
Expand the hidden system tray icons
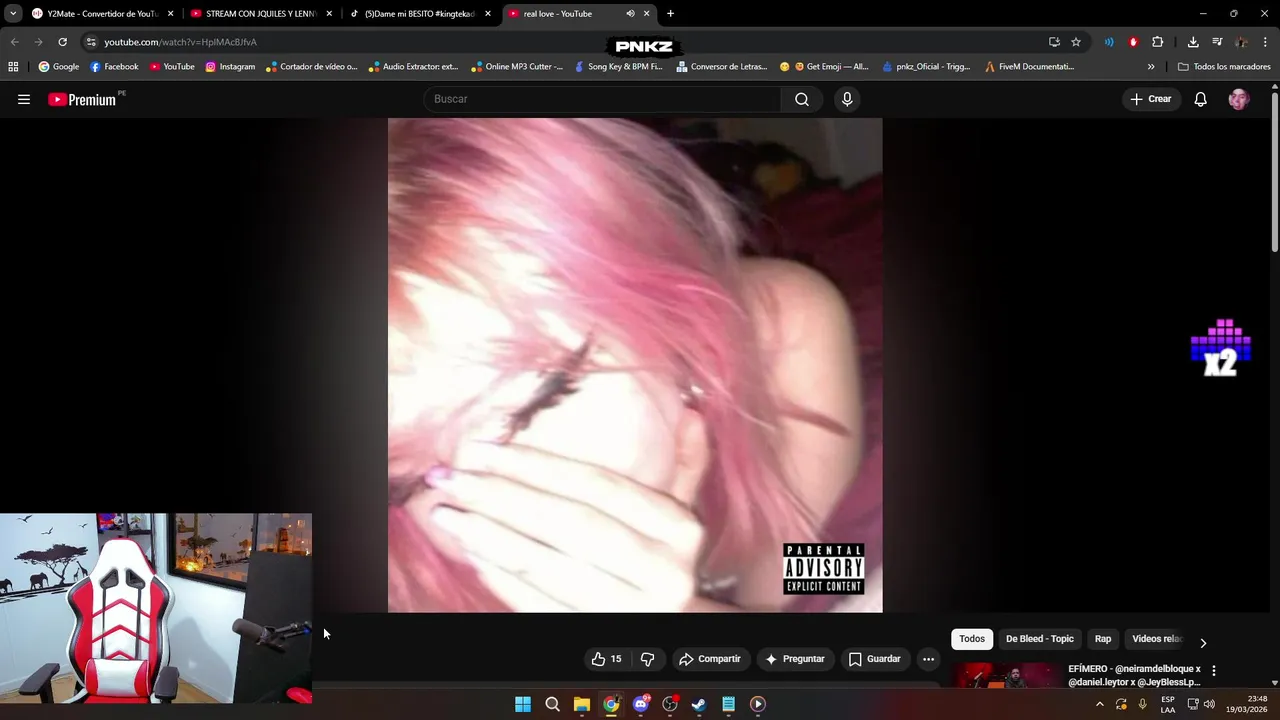point(1099,704)
